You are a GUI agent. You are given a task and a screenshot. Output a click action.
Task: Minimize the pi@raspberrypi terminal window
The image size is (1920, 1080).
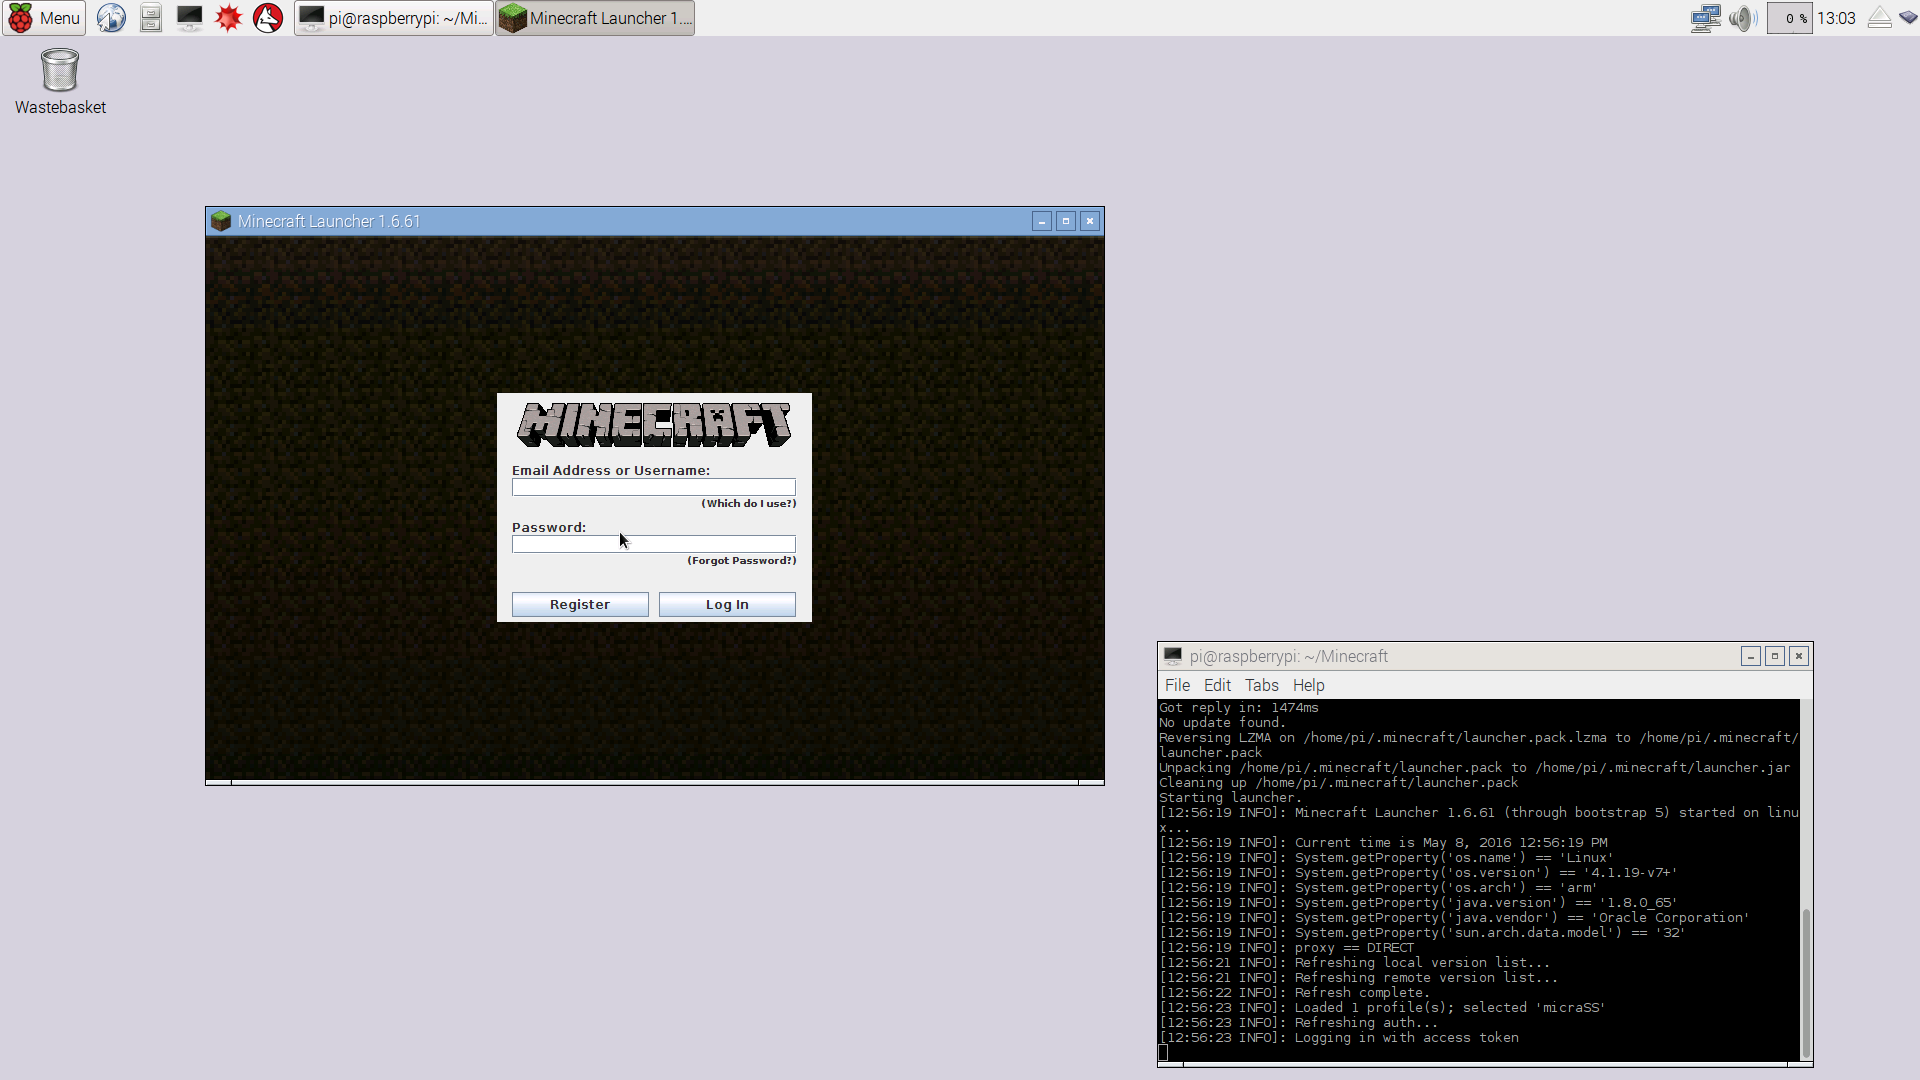(x=1750, y=656)
